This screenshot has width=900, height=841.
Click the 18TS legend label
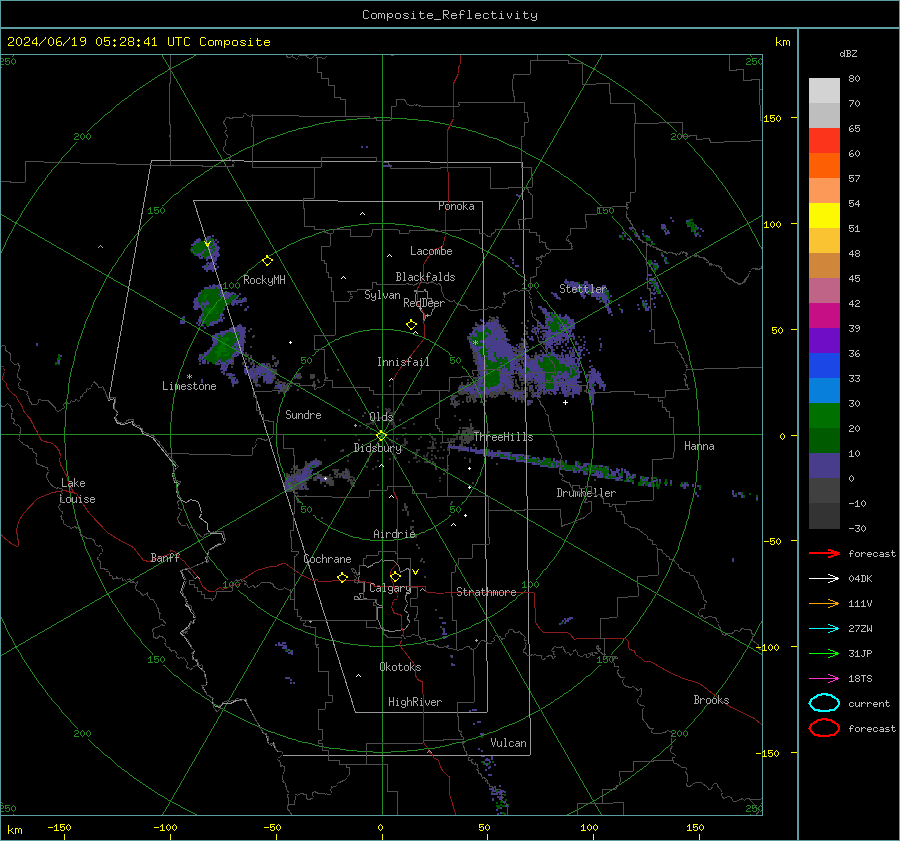coord(860,679)
